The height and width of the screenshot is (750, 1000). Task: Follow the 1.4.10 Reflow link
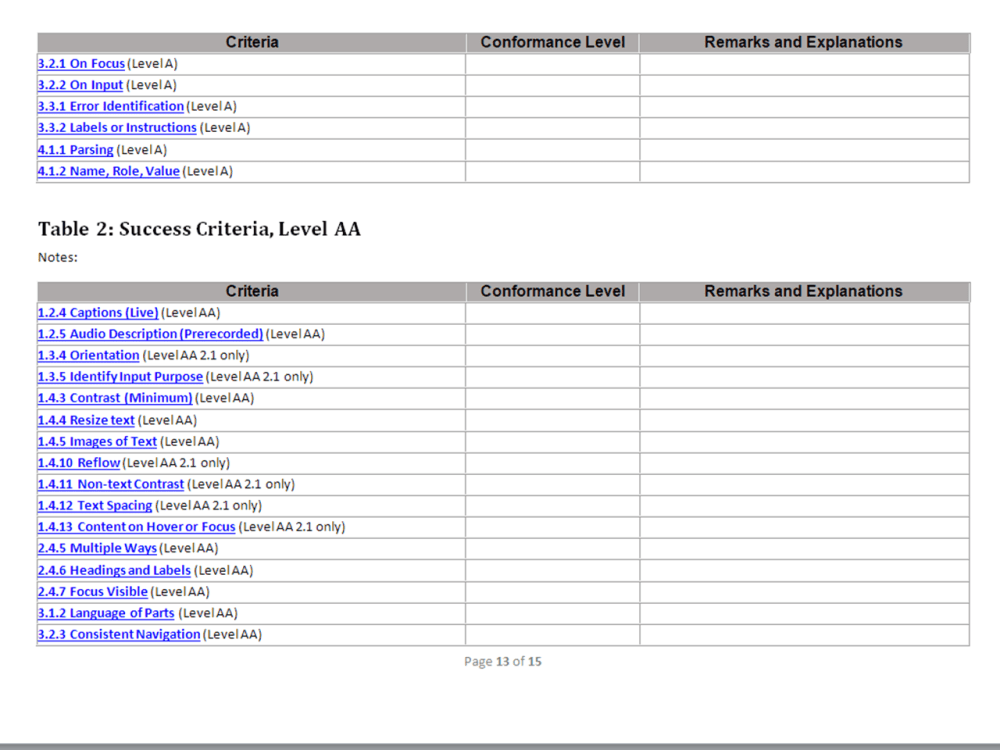[x=79, y=463]
